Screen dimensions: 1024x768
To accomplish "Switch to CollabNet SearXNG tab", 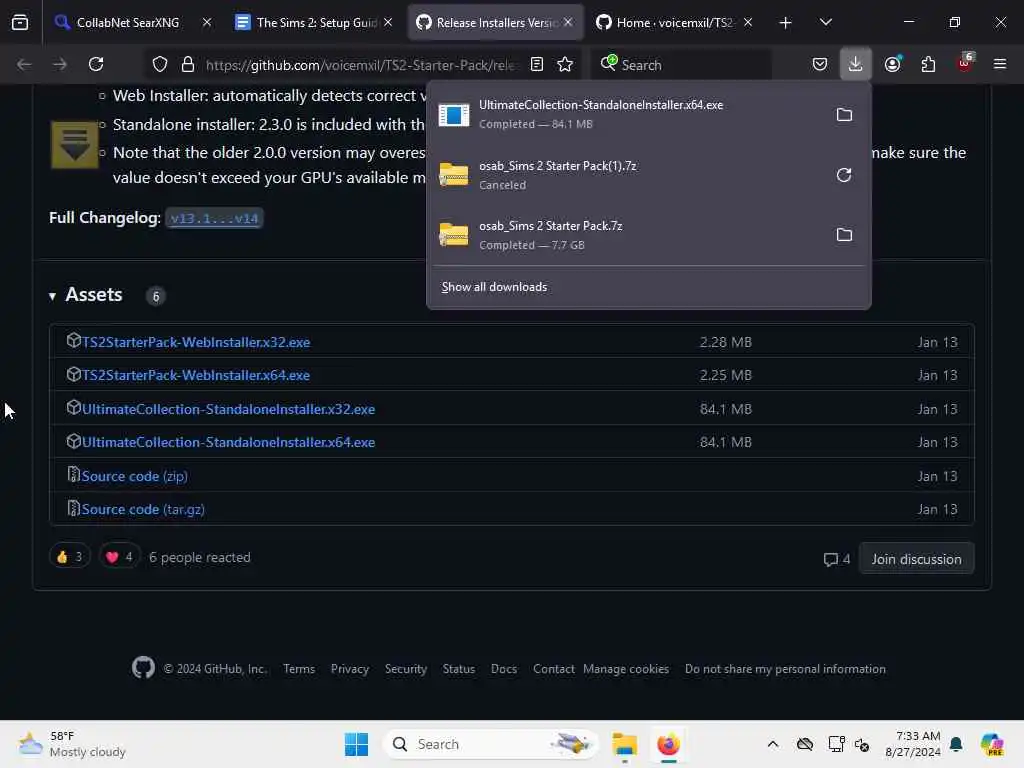I will click(x=127, y=22).
